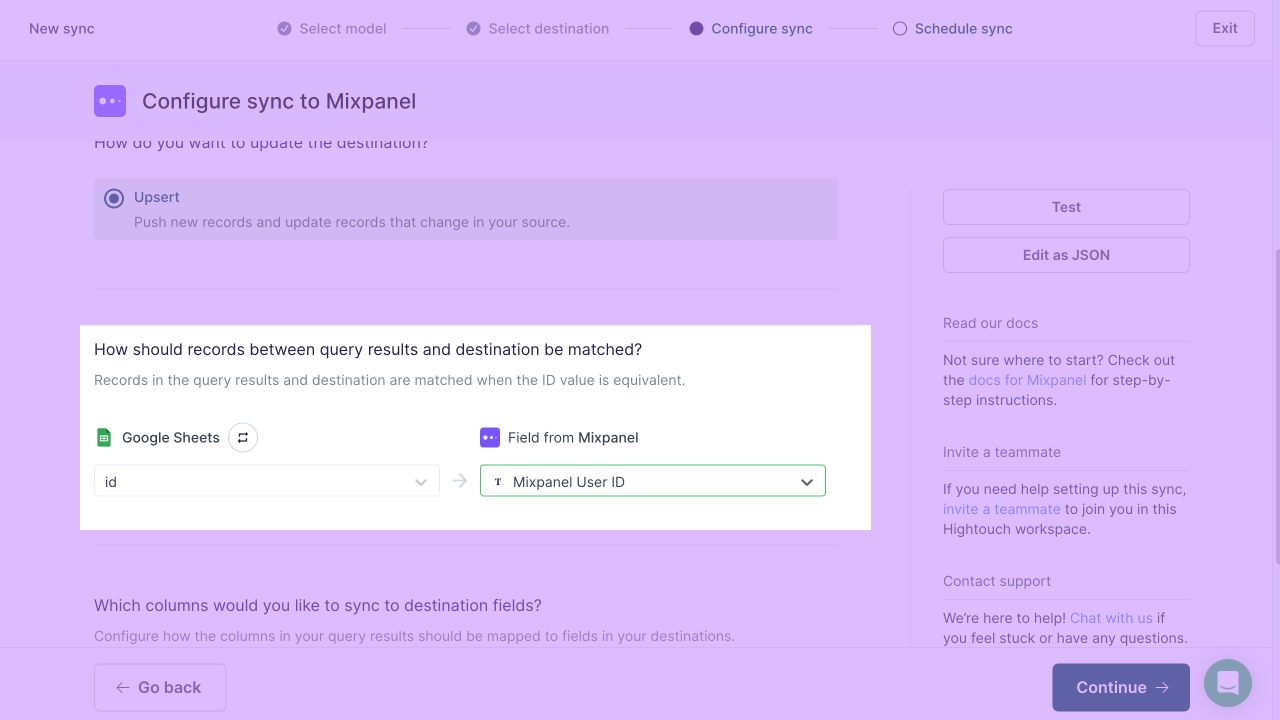Click the Which columns to sync heading
The width and height of the screenshot is (1280, 720).
[318, 605]
